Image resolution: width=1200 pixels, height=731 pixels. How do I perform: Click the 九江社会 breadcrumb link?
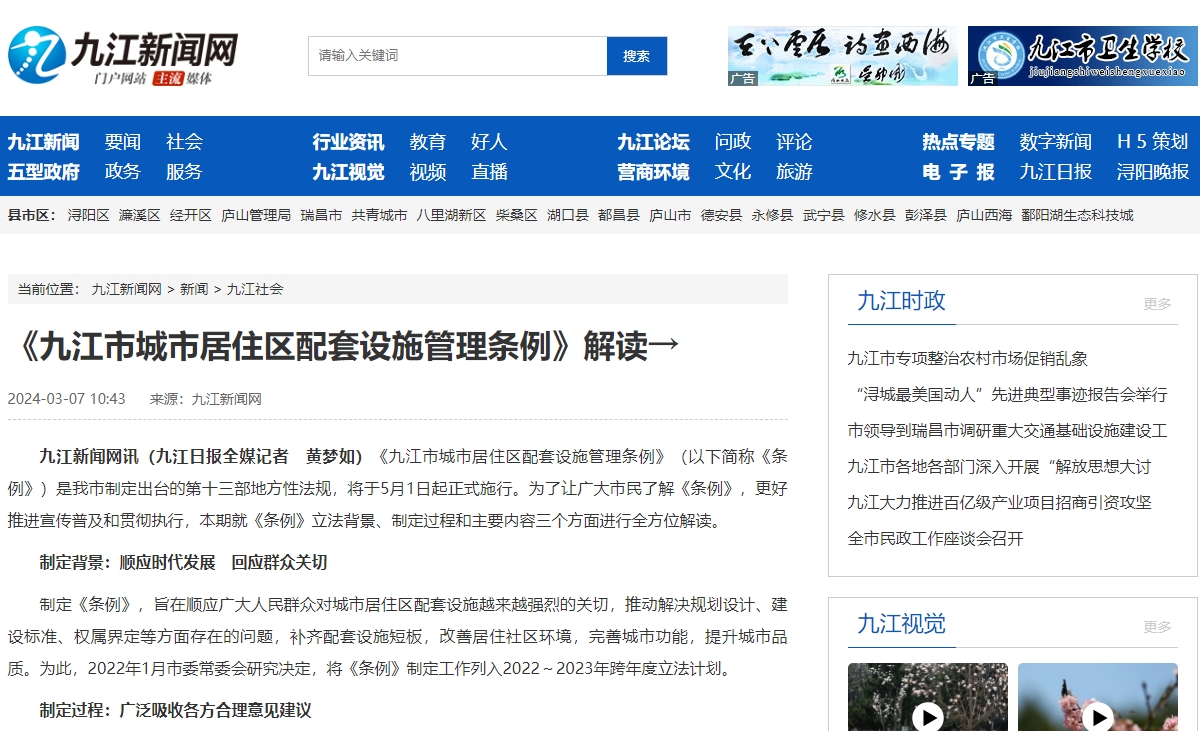pos(255,289)
